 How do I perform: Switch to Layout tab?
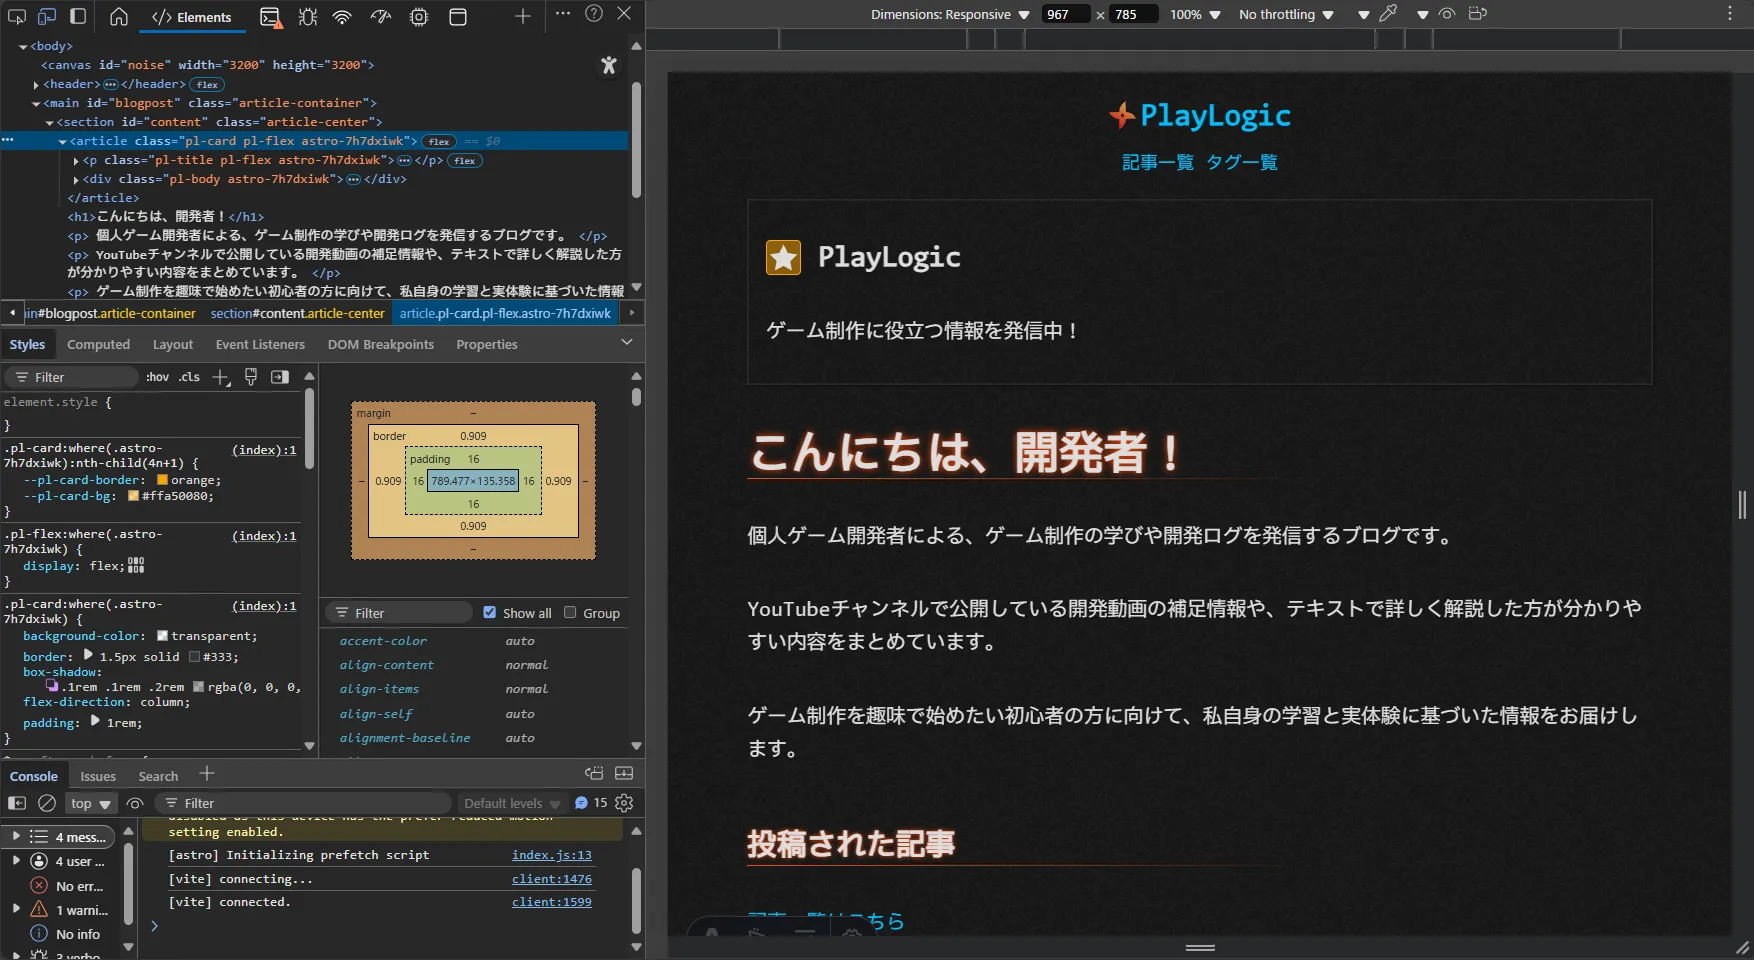173,344
